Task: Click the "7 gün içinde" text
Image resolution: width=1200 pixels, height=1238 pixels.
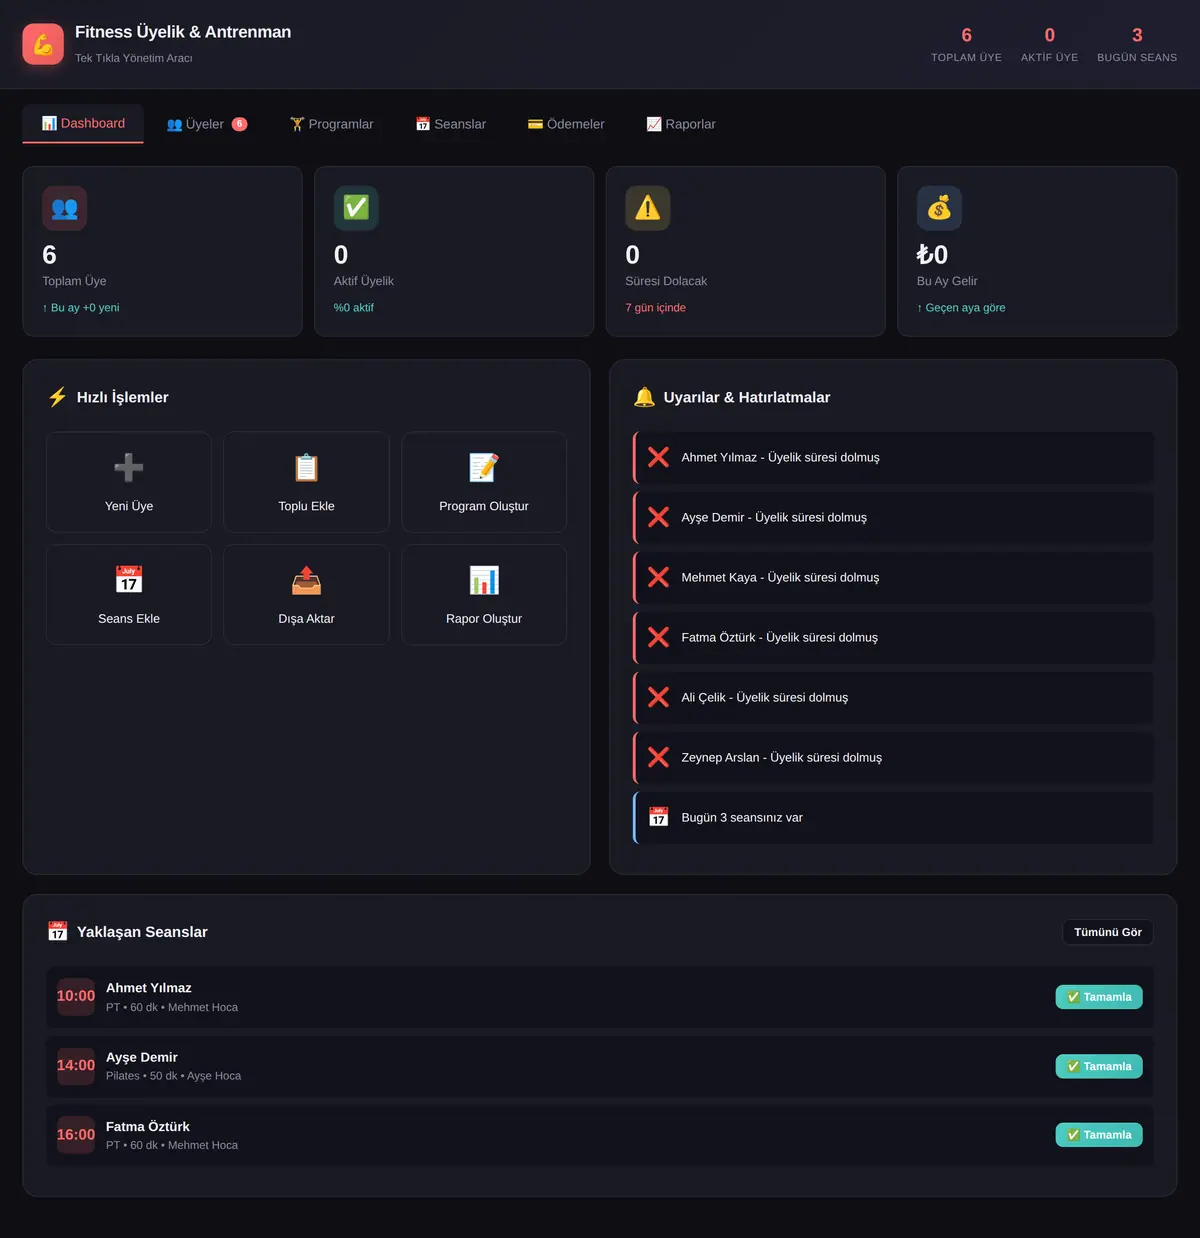Action: pos(656,308)
